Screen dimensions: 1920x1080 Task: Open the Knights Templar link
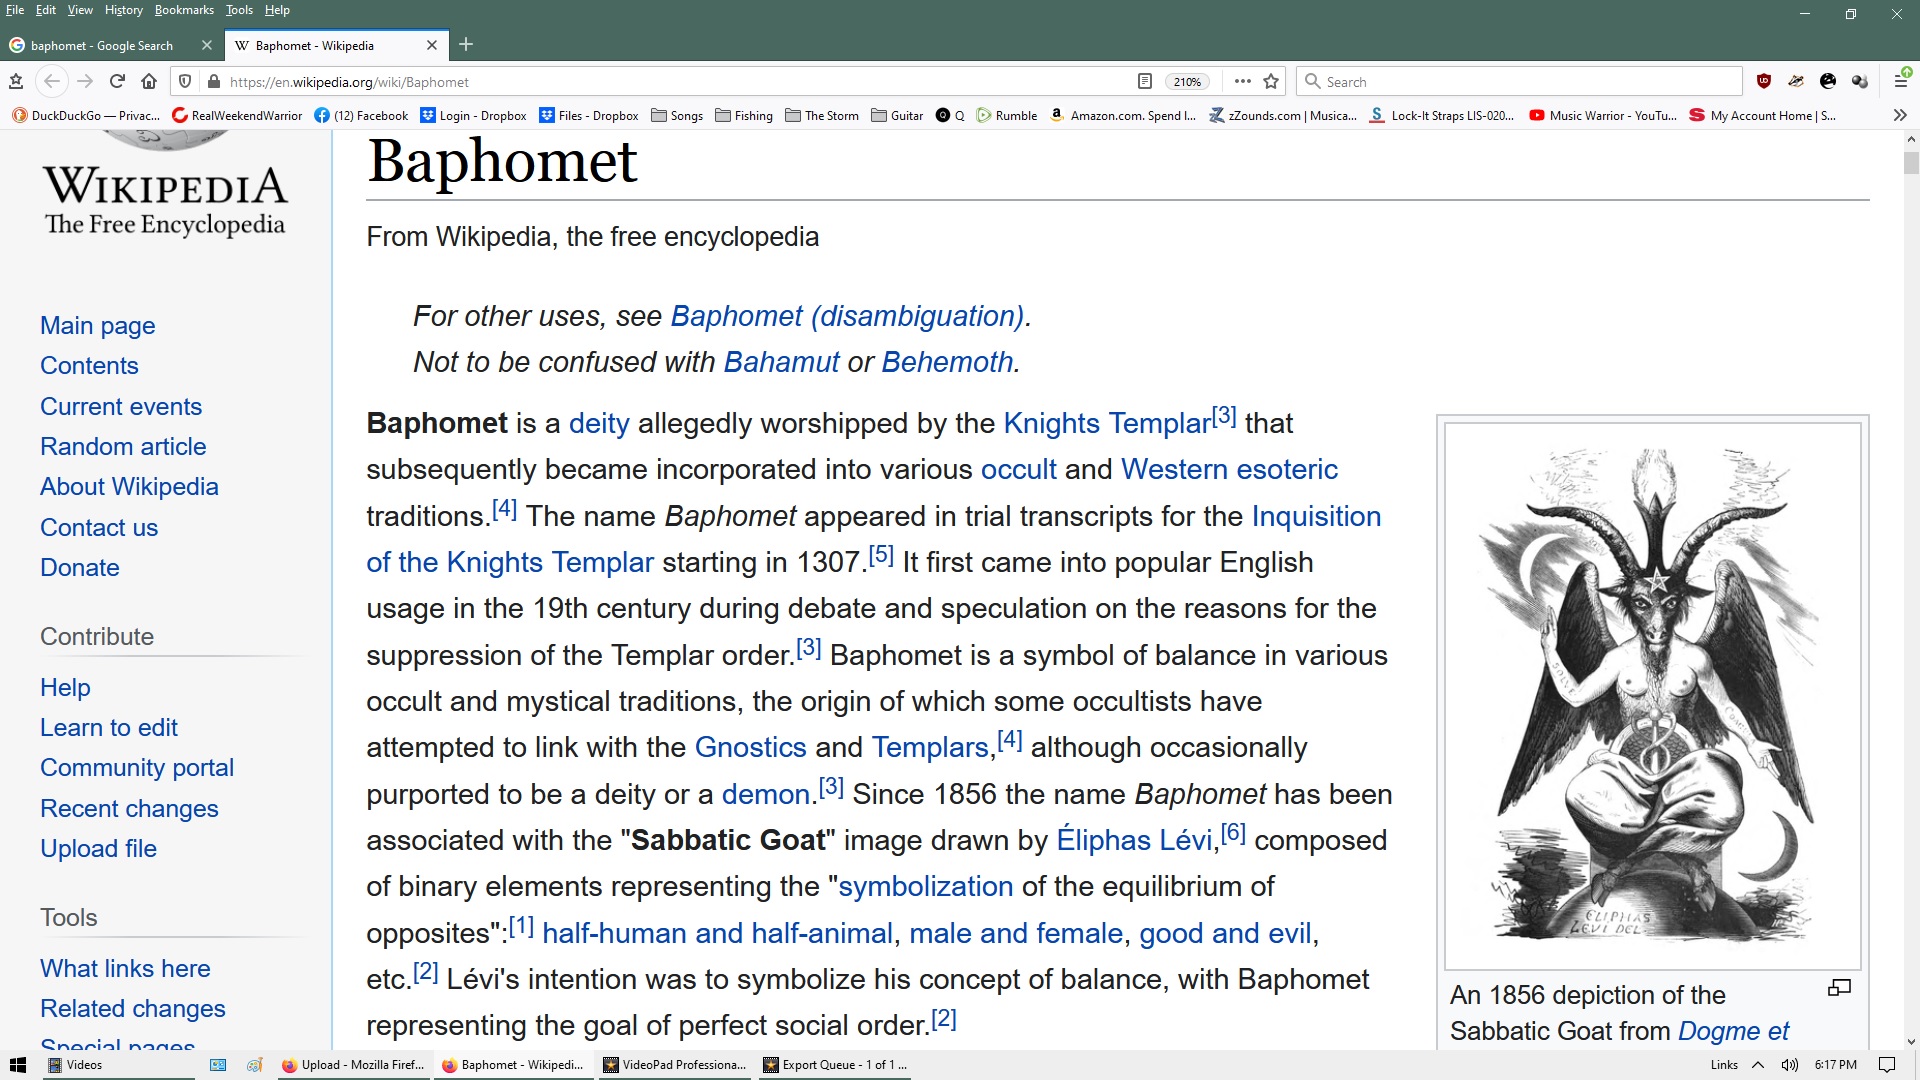tap(1106, 423)
